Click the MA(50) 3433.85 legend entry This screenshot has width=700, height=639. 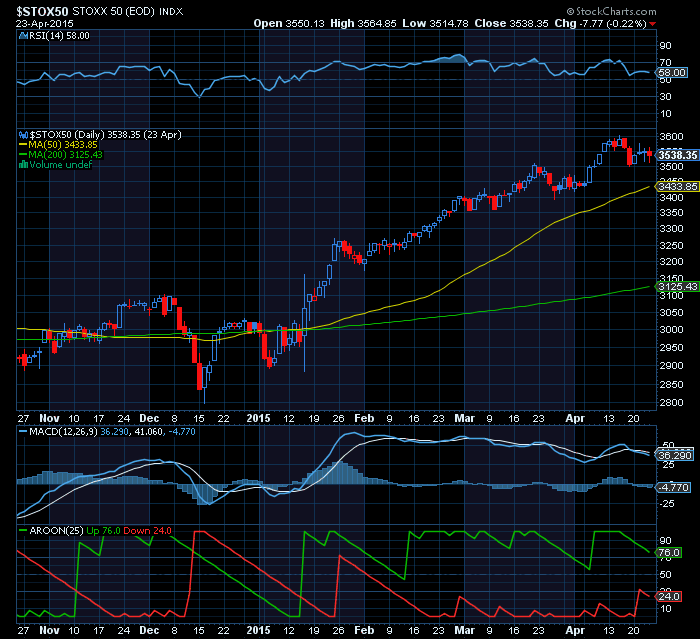pyautogui.click(x=58, y=145)
